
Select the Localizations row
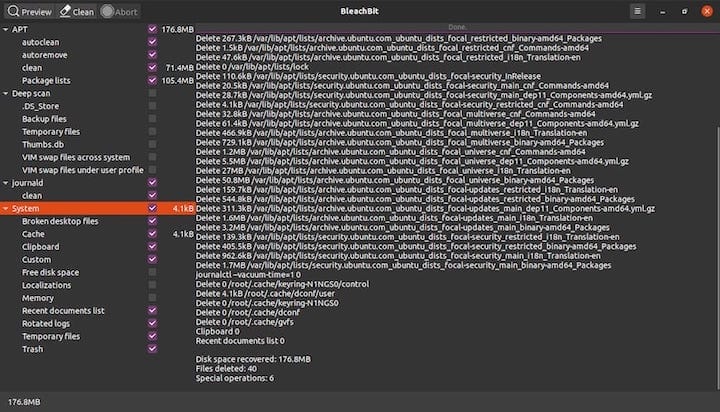point(97,285)
